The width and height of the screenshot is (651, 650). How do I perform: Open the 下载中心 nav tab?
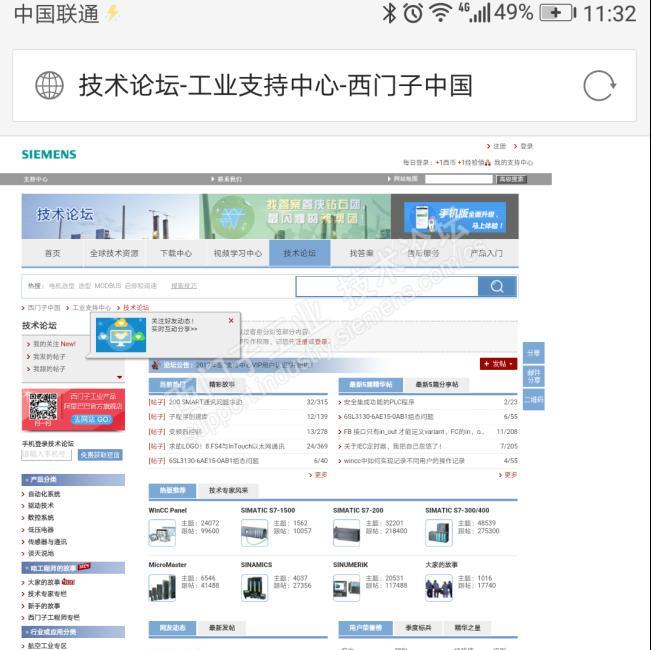176,253
